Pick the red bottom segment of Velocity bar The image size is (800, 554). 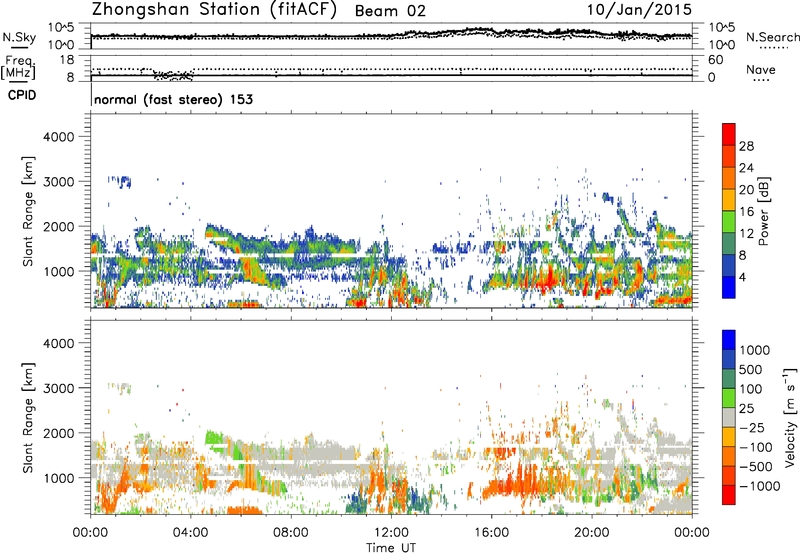click(x=729, y=495)
